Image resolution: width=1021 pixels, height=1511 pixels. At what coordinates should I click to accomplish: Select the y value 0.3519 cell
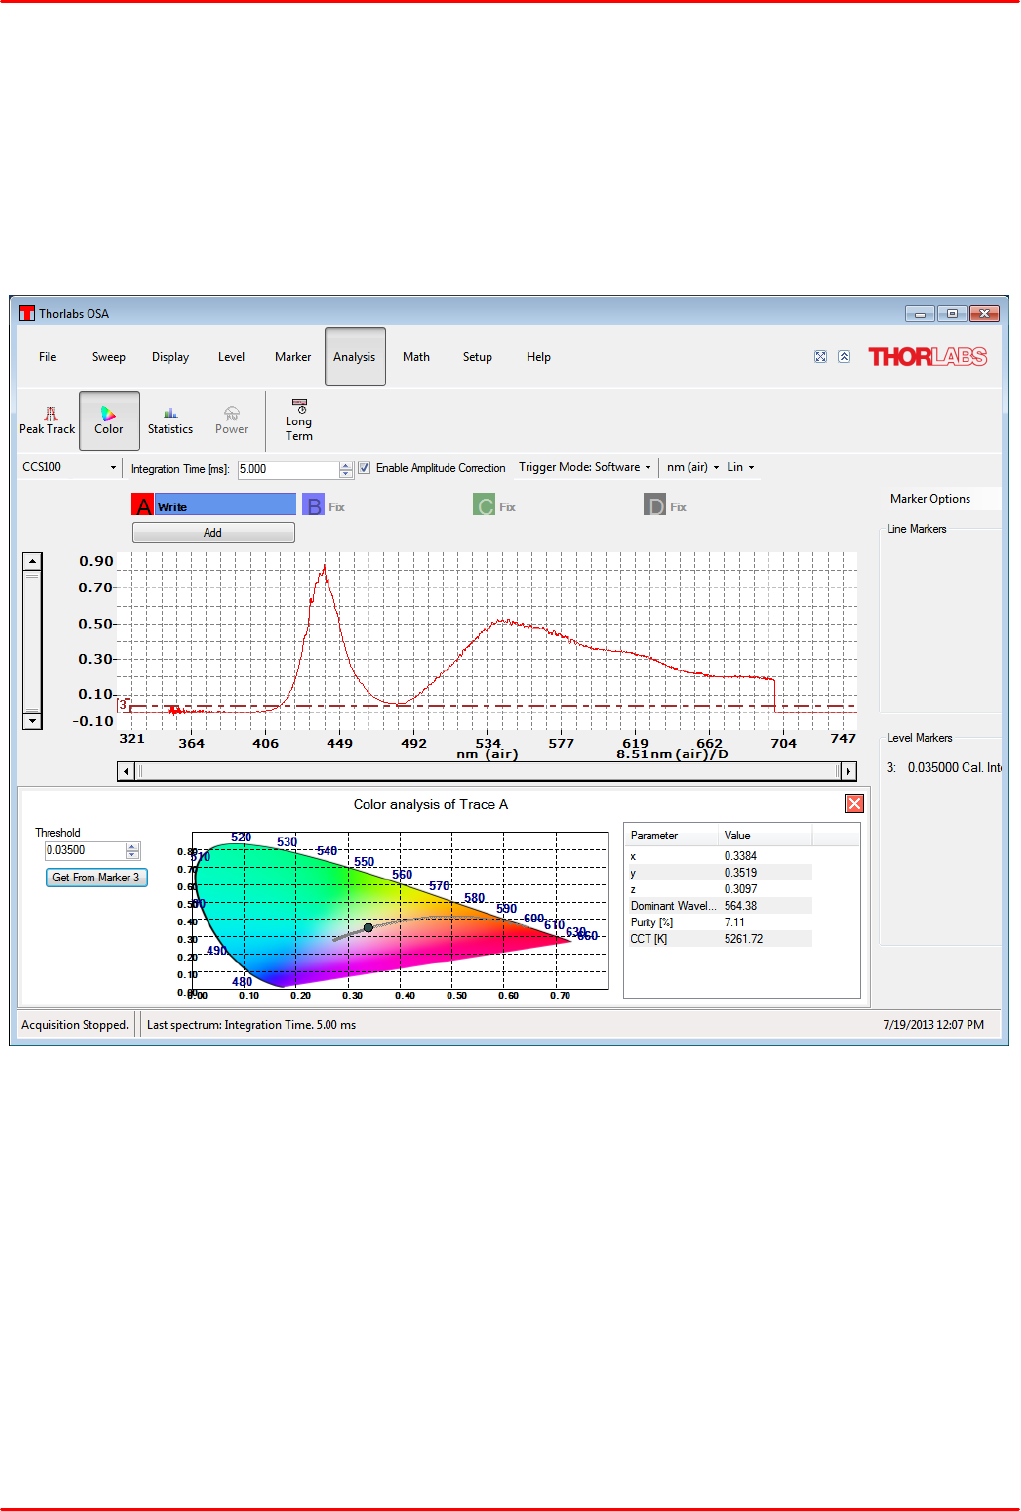tap(741, 873)
